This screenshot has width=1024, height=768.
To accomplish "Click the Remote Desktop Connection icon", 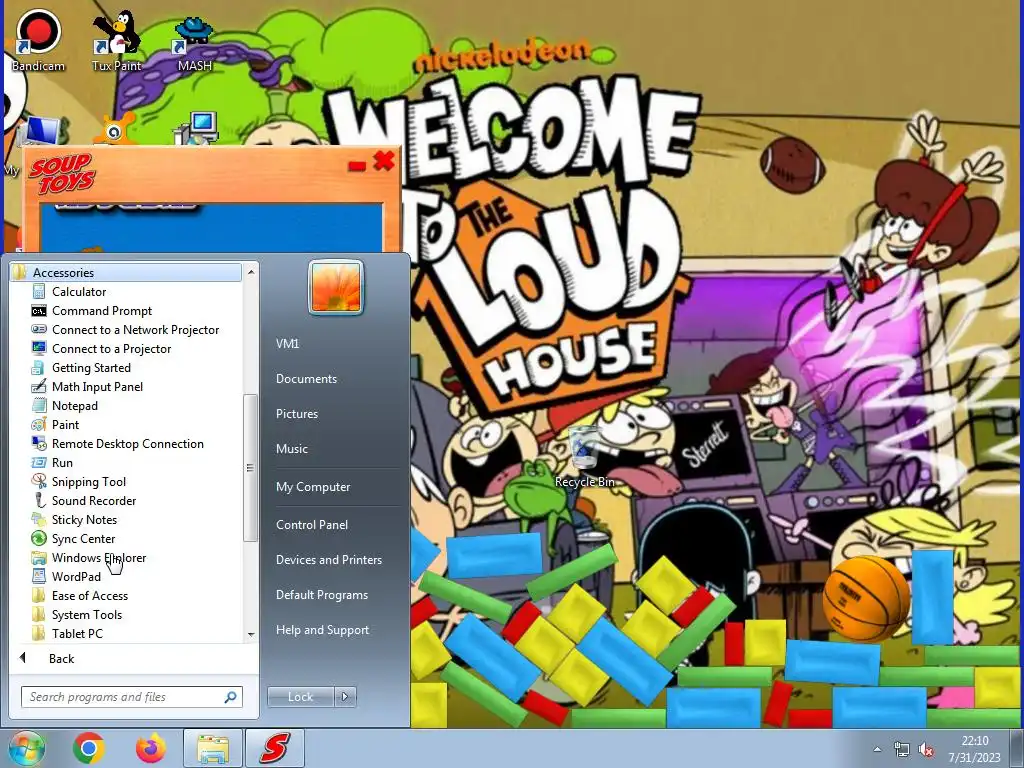I will coord(39,443).
